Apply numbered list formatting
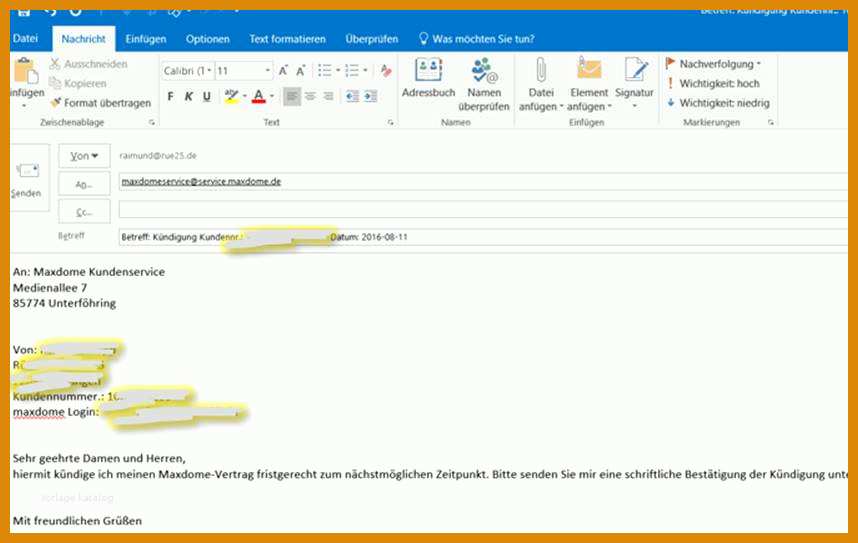The width and height of the screenshot is (858, 543). 352,71
